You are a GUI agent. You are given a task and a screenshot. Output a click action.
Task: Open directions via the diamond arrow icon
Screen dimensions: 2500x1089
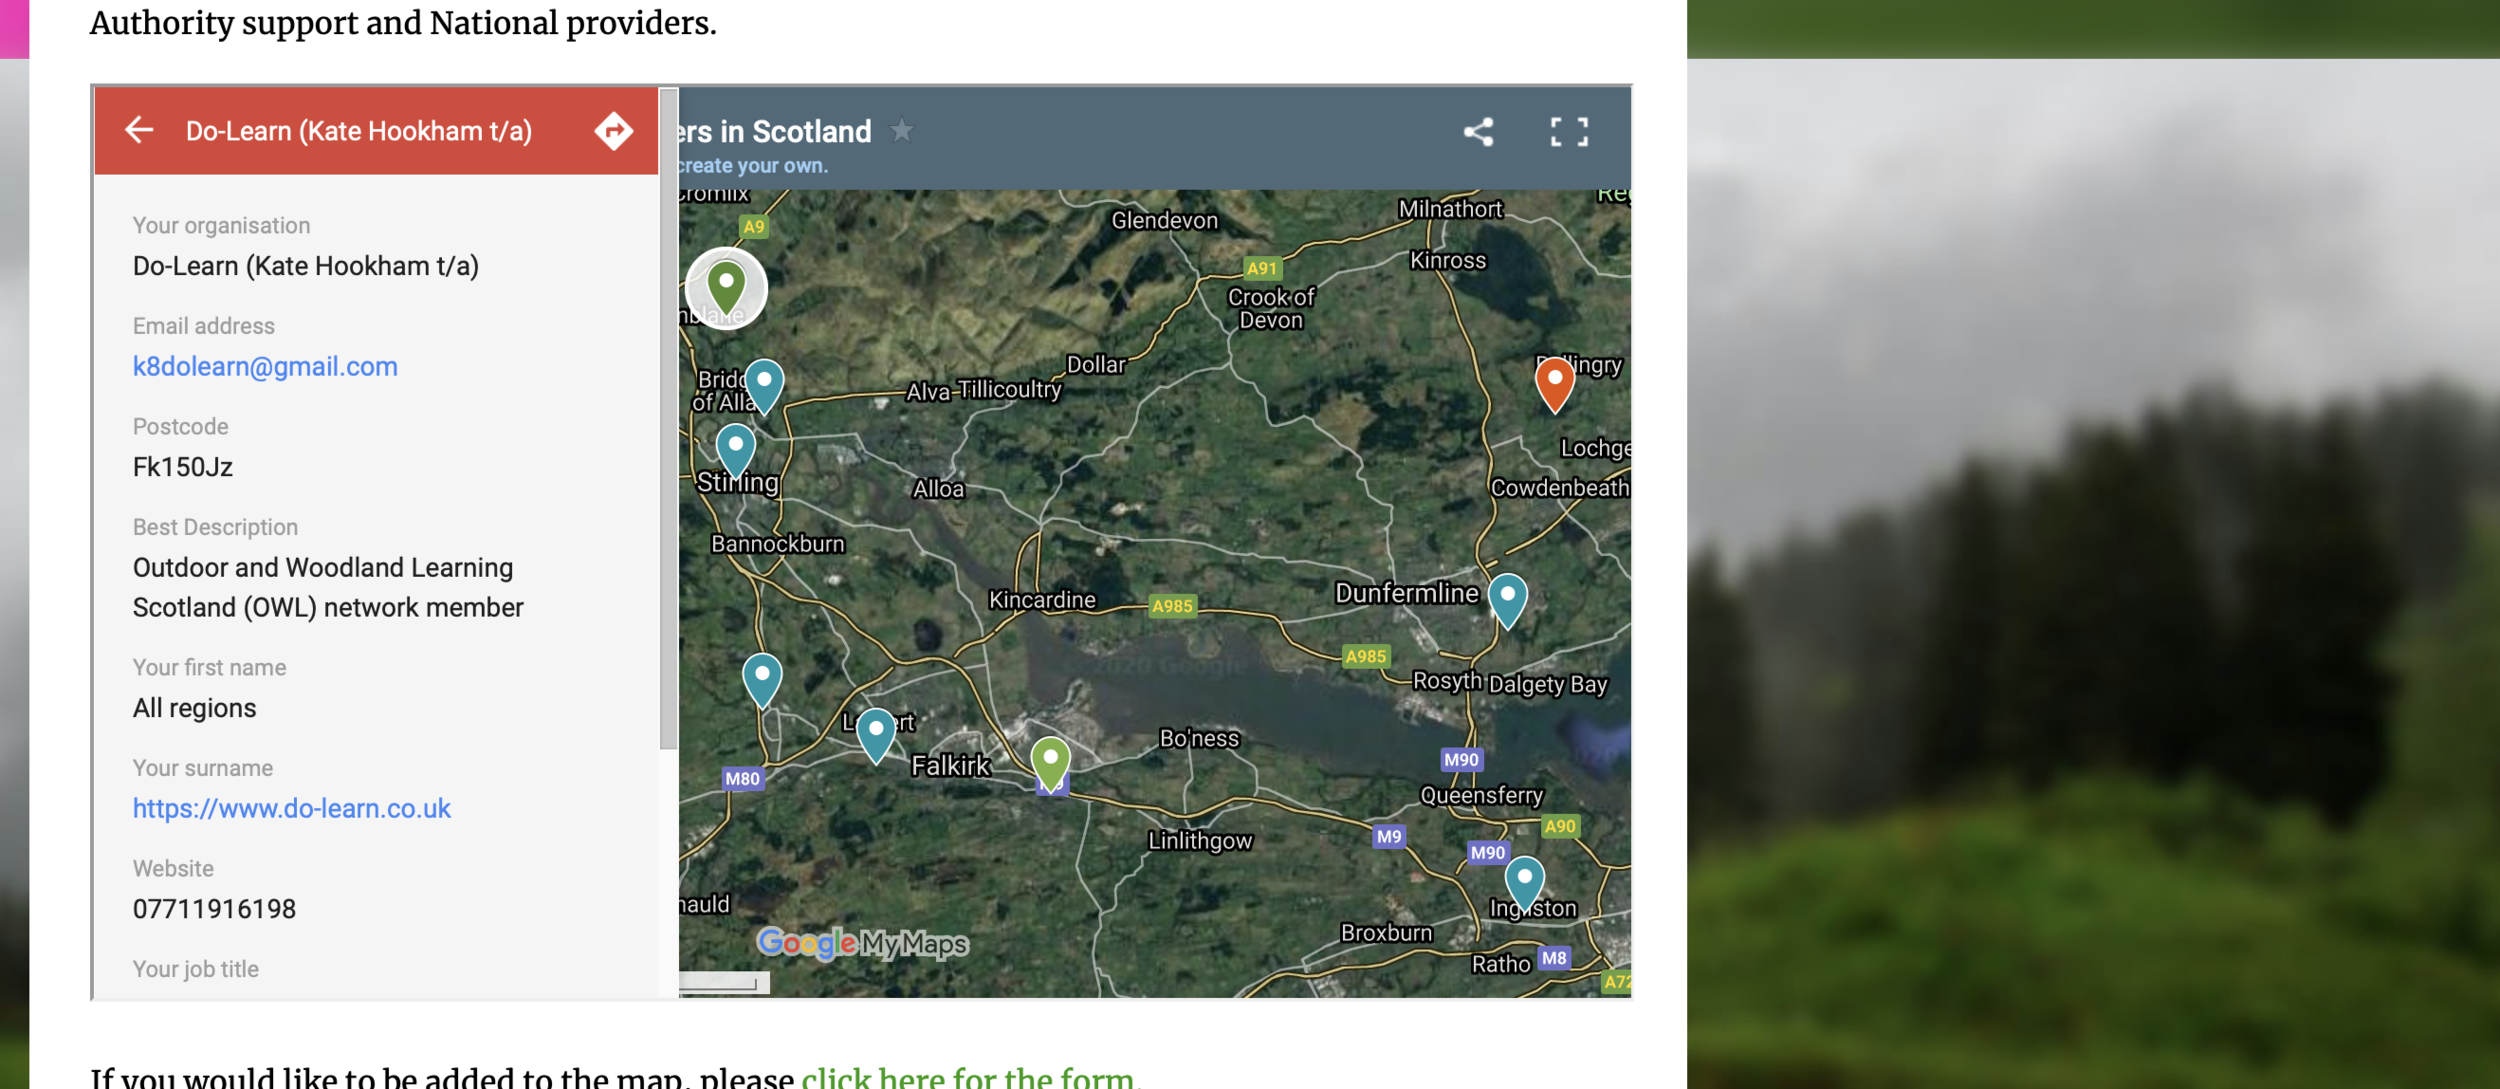coord(613,131)
